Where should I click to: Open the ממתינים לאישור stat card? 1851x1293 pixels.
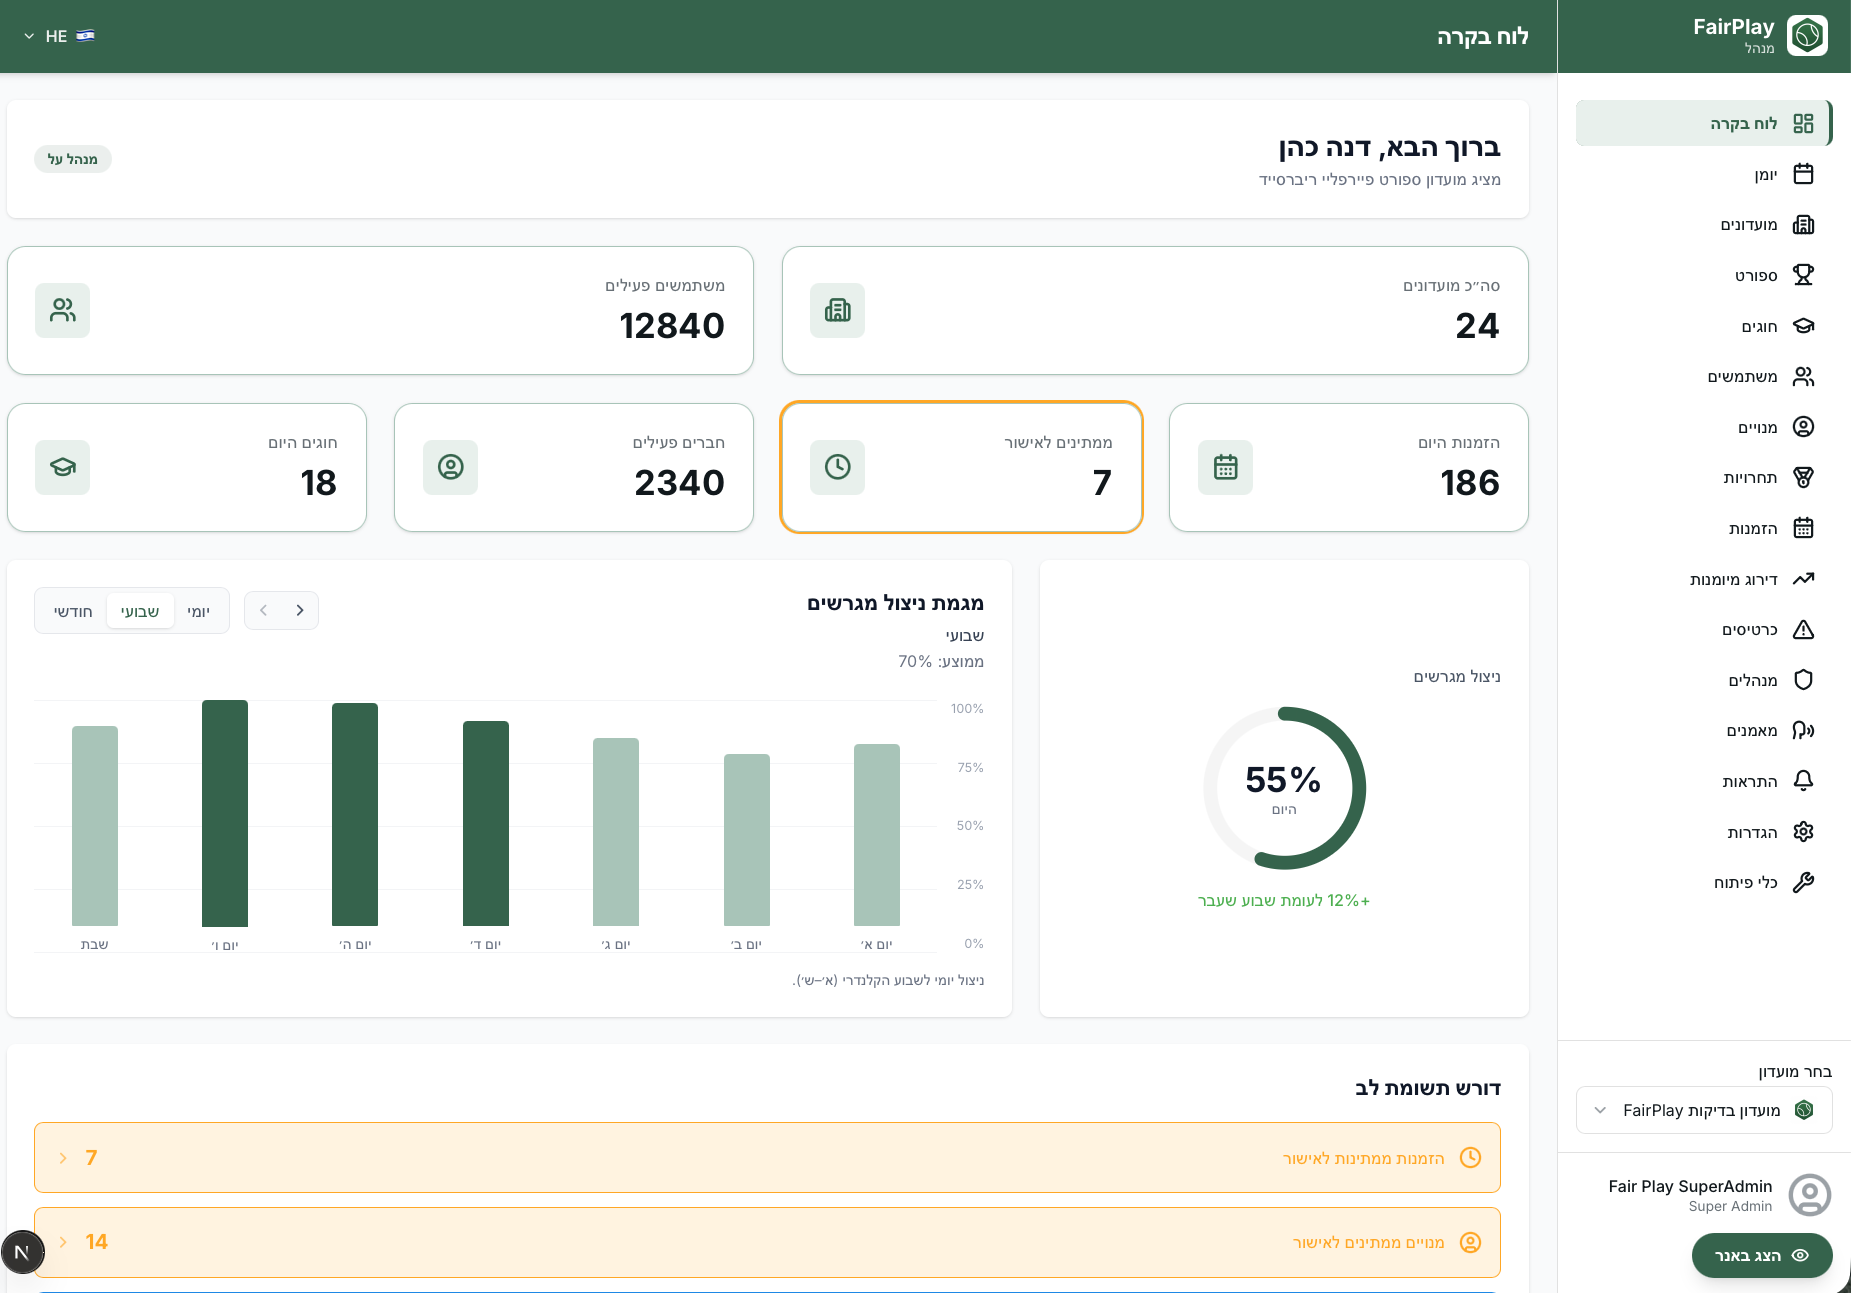pyautogui.click(x=961, y=467)
